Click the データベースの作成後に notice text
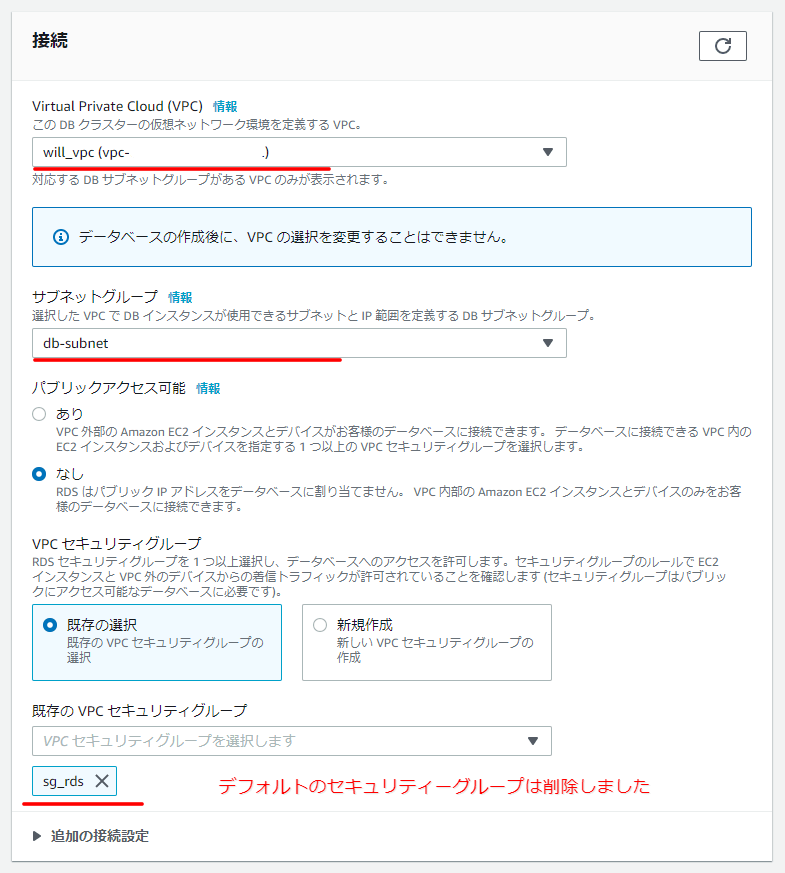This screenshot has height=873, width=785. click(x=293, y=237)
